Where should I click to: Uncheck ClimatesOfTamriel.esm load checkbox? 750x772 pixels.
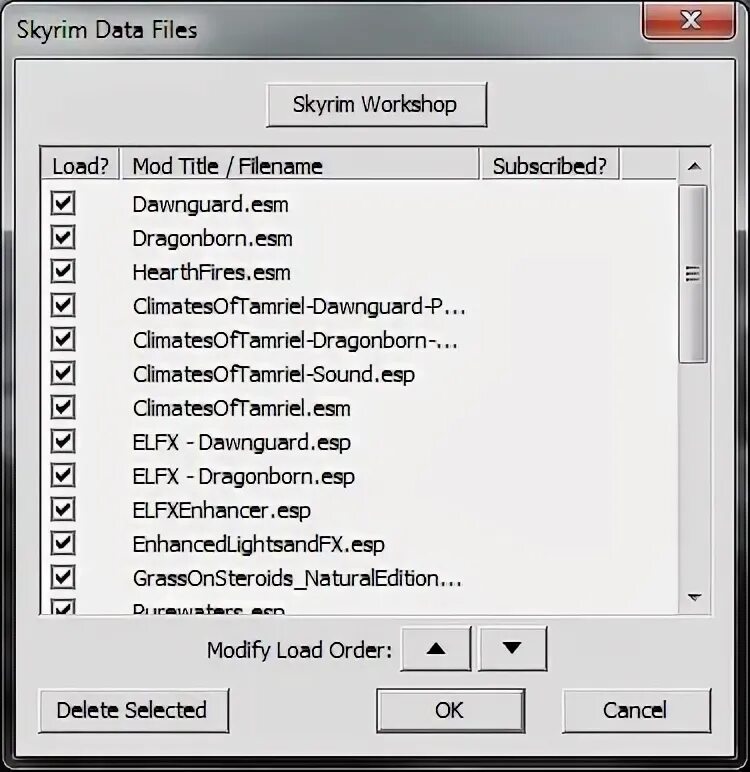63,407
